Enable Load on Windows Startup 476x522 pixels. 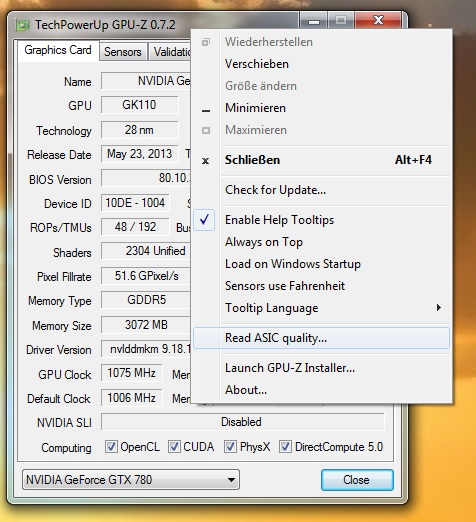coord(321,264)
